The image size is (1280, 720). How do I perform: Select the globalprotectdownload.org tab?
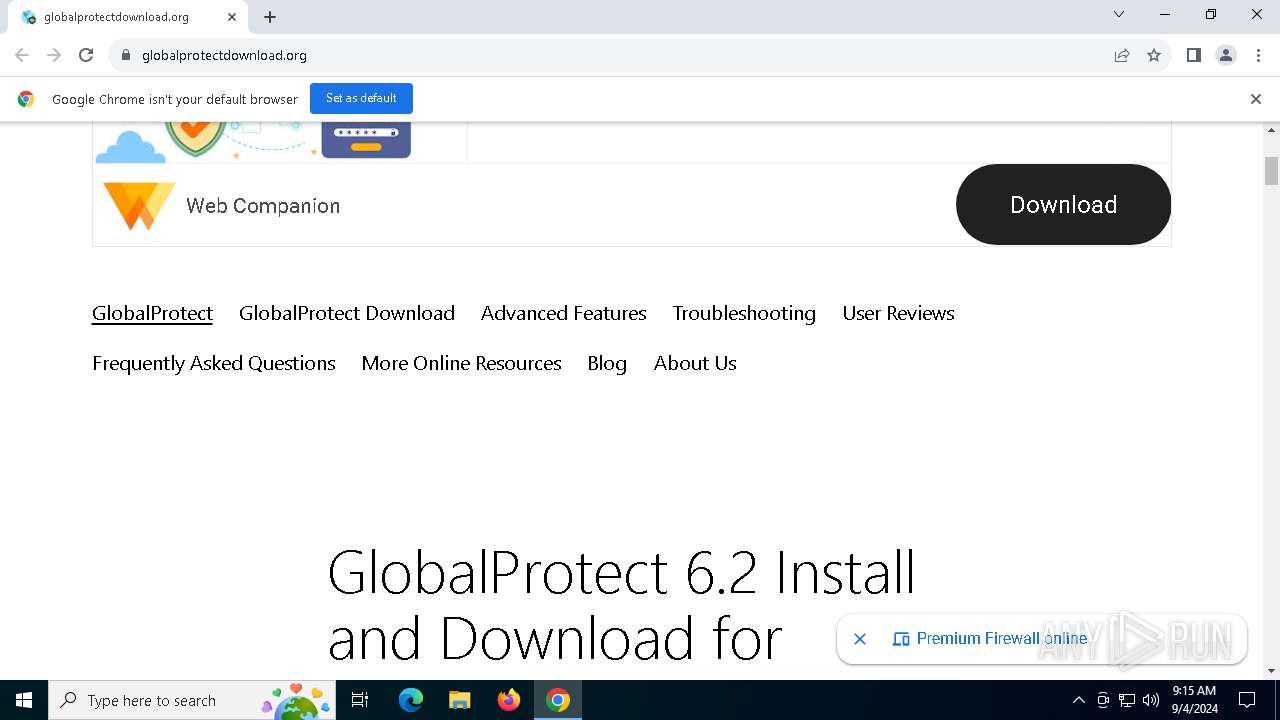[128, 17]
